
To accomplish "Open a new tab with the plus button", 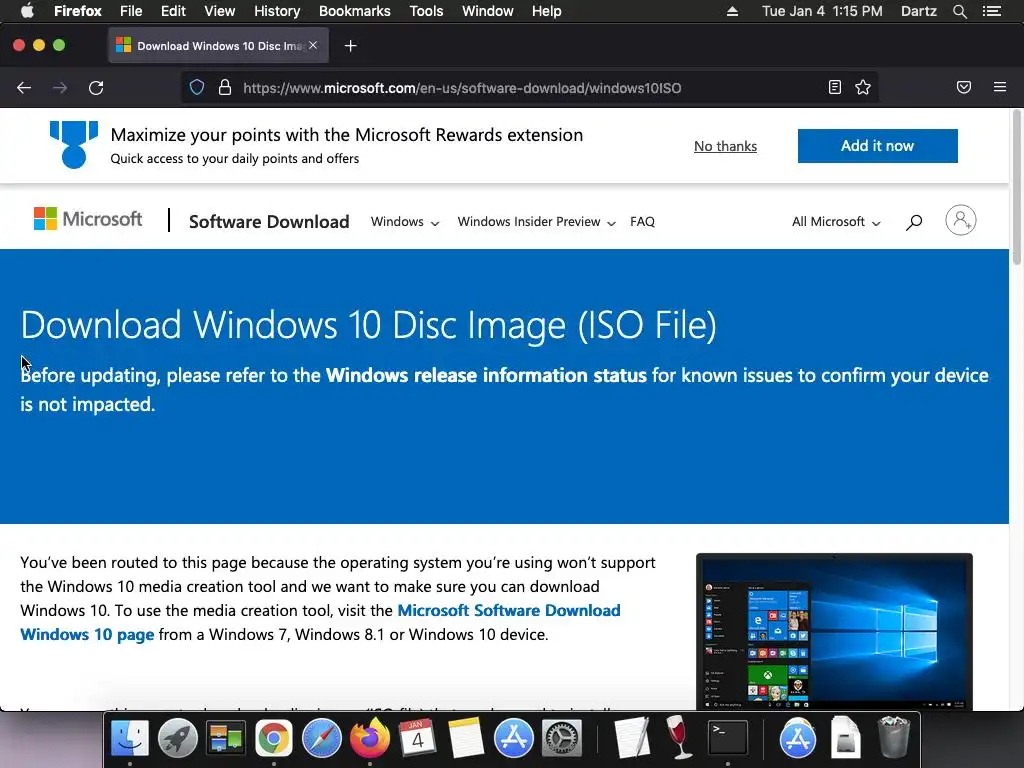I will (x=351, y=46).
